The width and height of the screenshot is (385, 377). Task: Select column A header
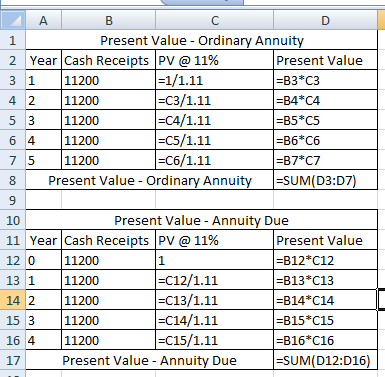point(43,20)
